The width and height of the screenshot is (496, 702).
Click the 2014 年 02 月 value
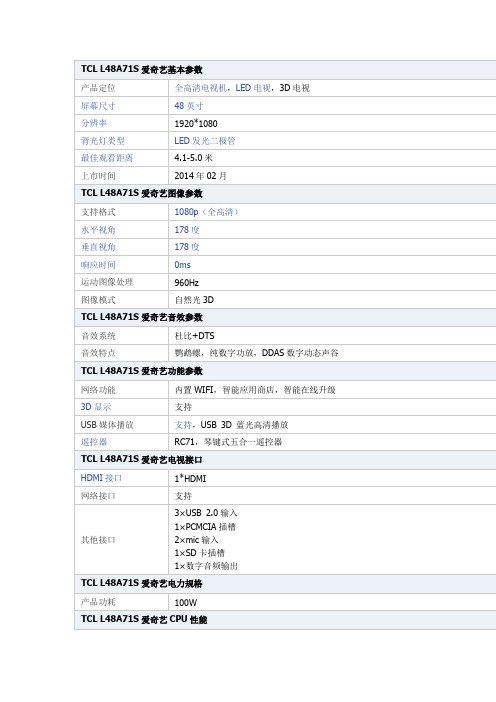(200, 176)
